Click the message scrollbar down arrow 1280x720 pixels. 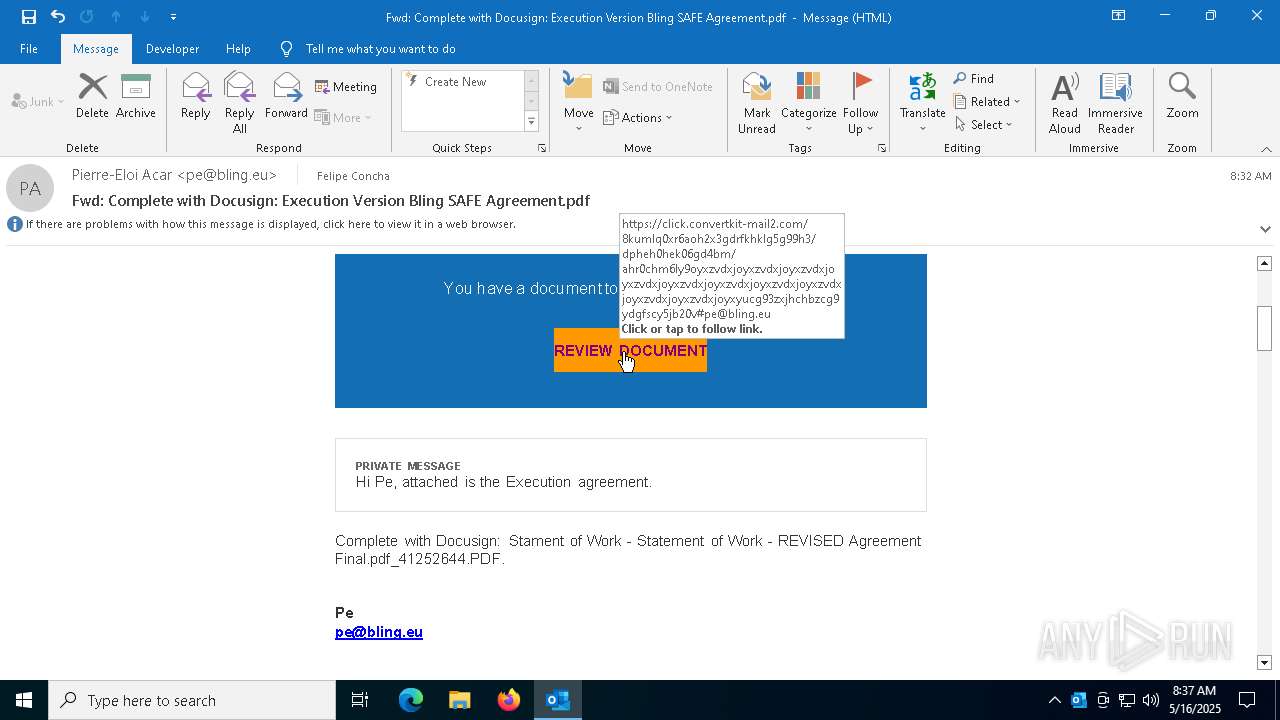pyautogui.click(x=1264, y=662)
